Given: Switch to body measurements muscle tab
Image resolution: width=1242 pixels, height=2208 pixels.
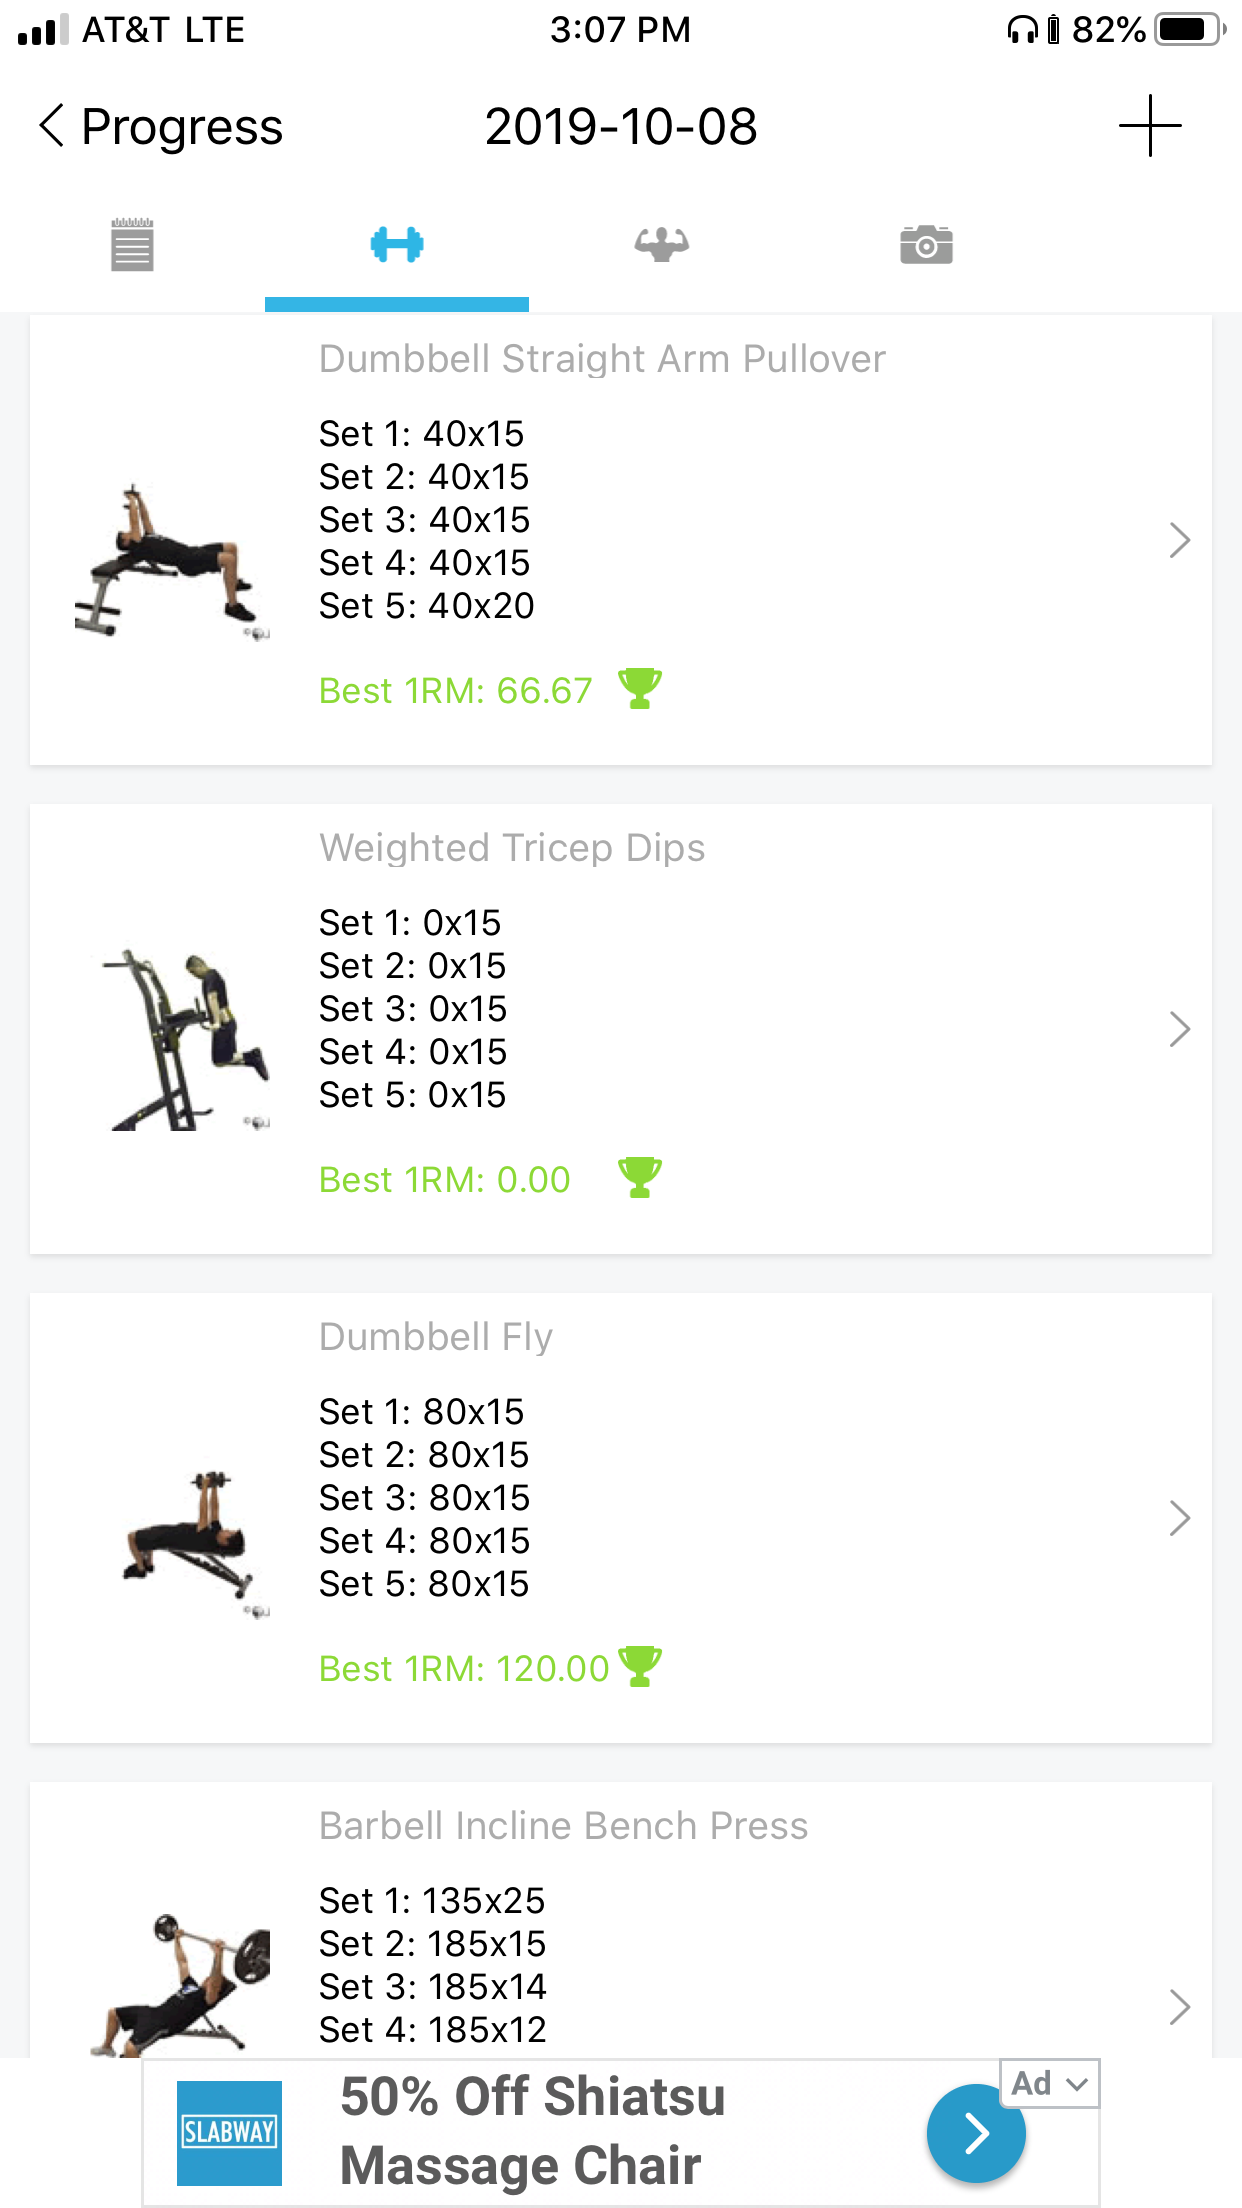Looking at the screenshot, I should 661,245.
